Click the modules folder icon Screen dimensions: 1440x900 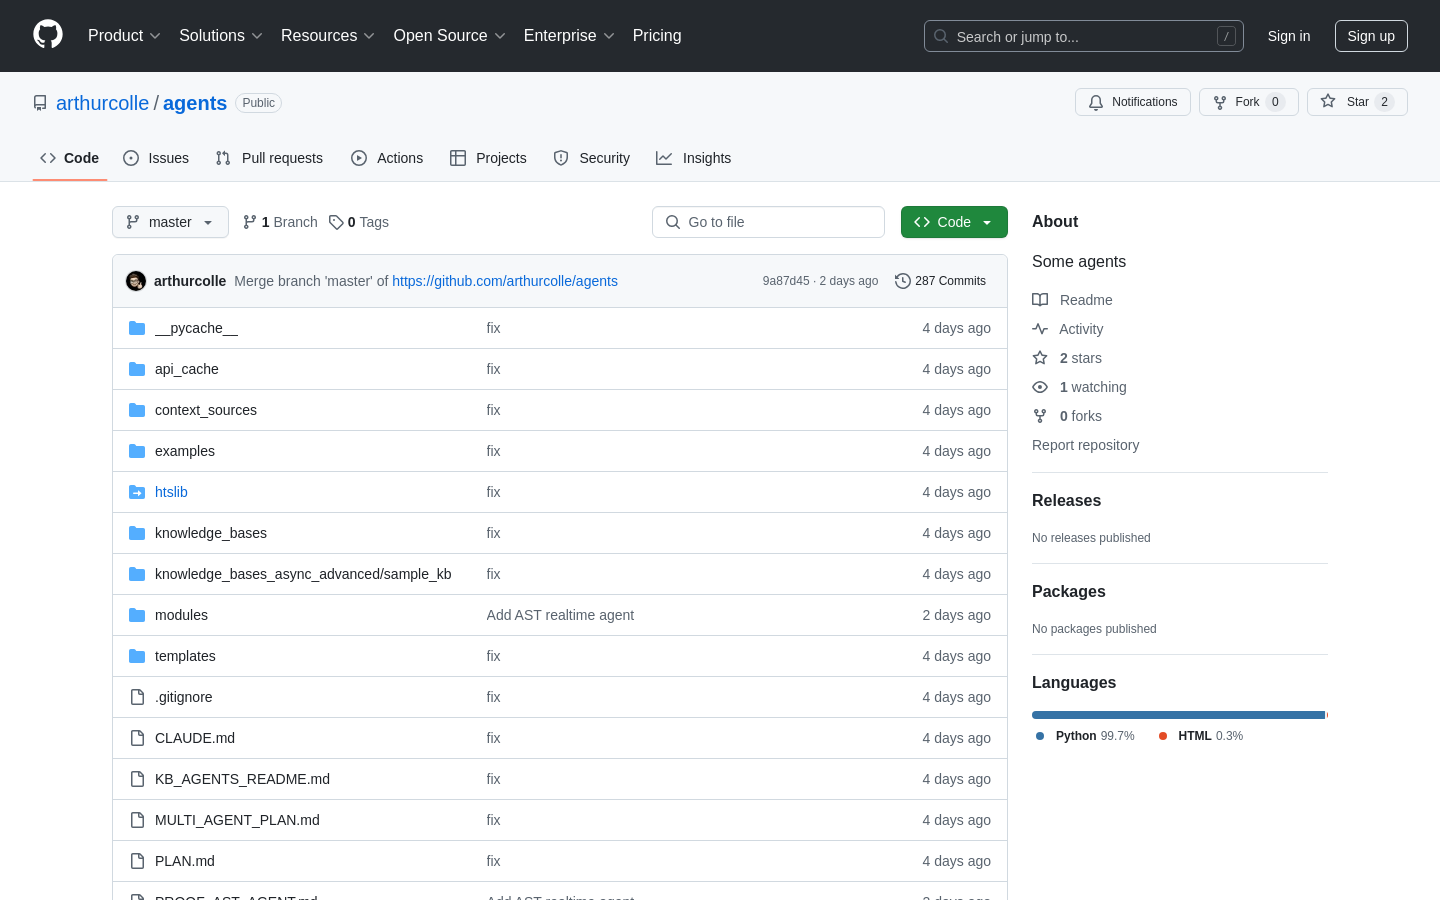pos(137,615)
